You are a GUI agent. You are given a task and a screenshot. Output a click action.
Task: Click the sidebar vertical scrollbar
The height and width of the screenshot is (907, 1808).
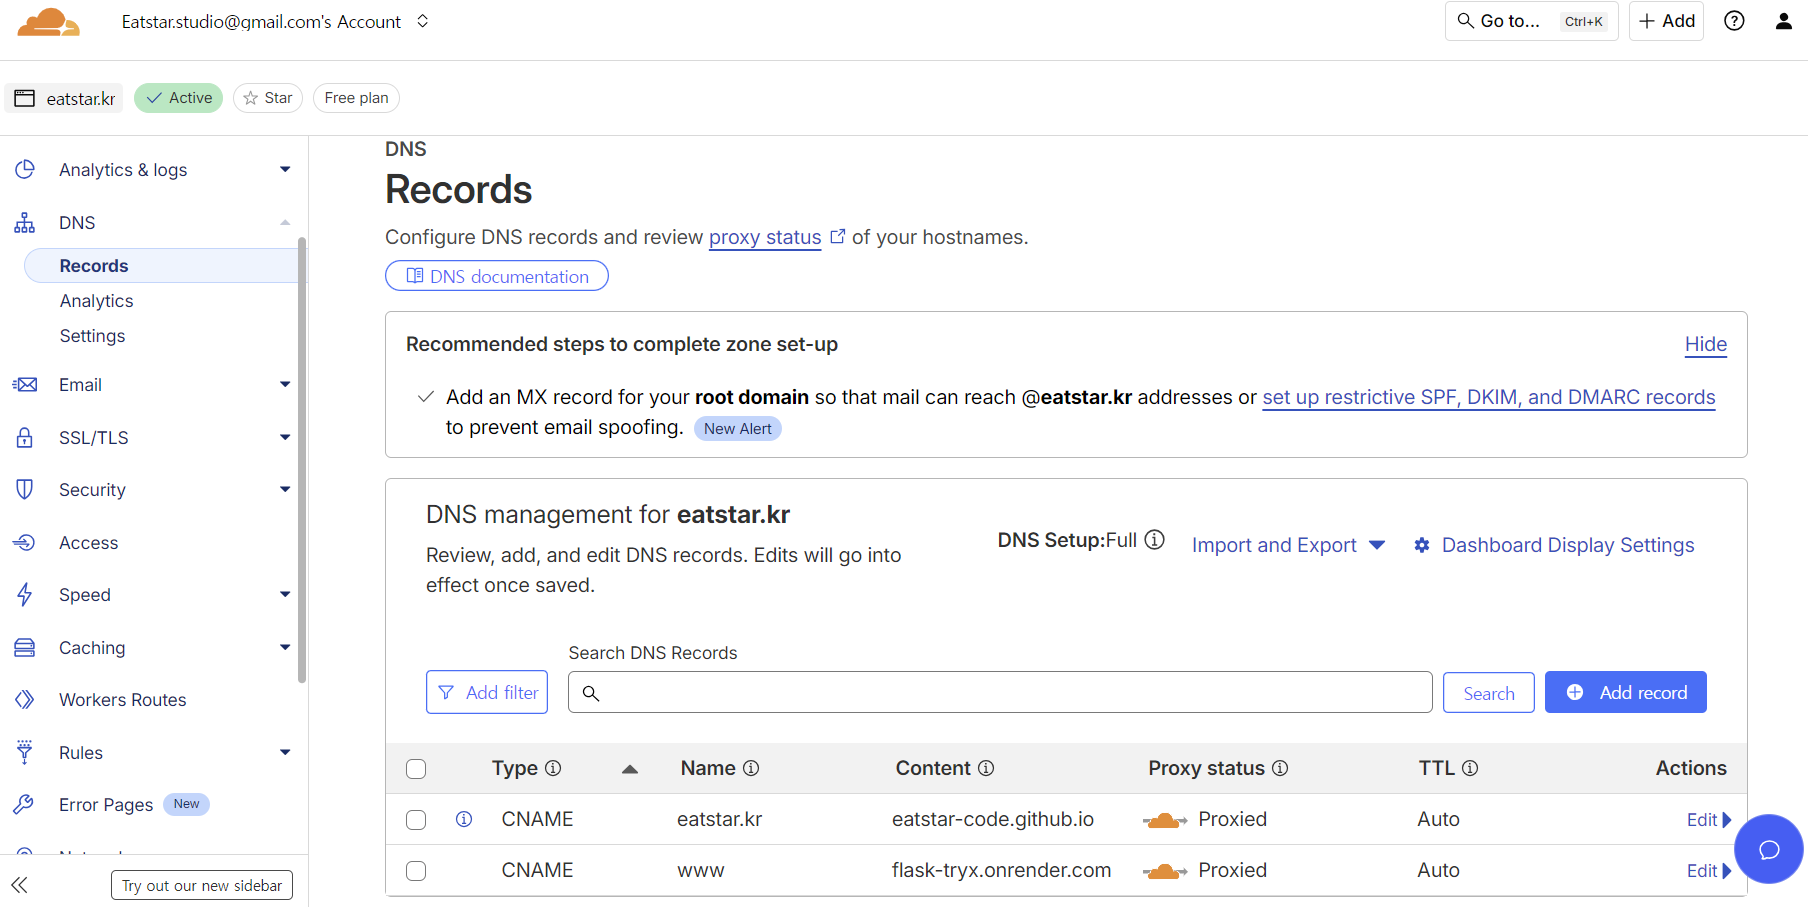(302, 460)
